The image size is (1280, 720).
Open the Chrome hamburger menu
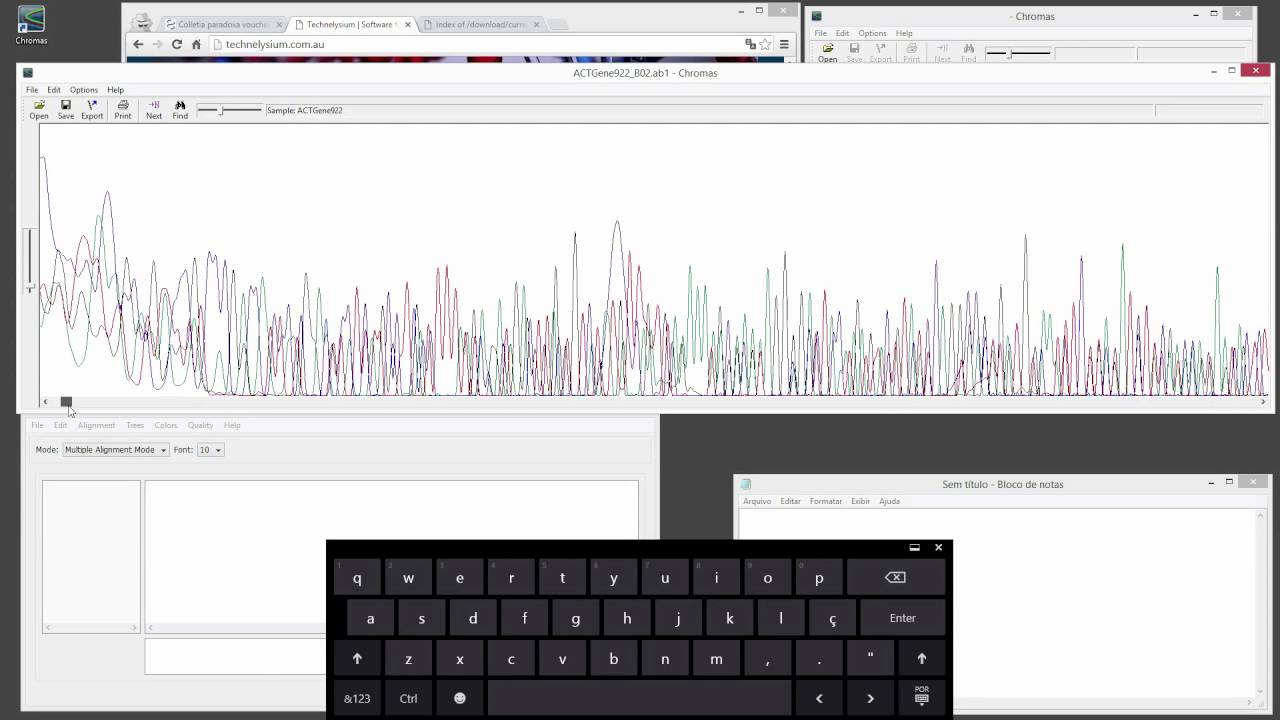[784, 44]
